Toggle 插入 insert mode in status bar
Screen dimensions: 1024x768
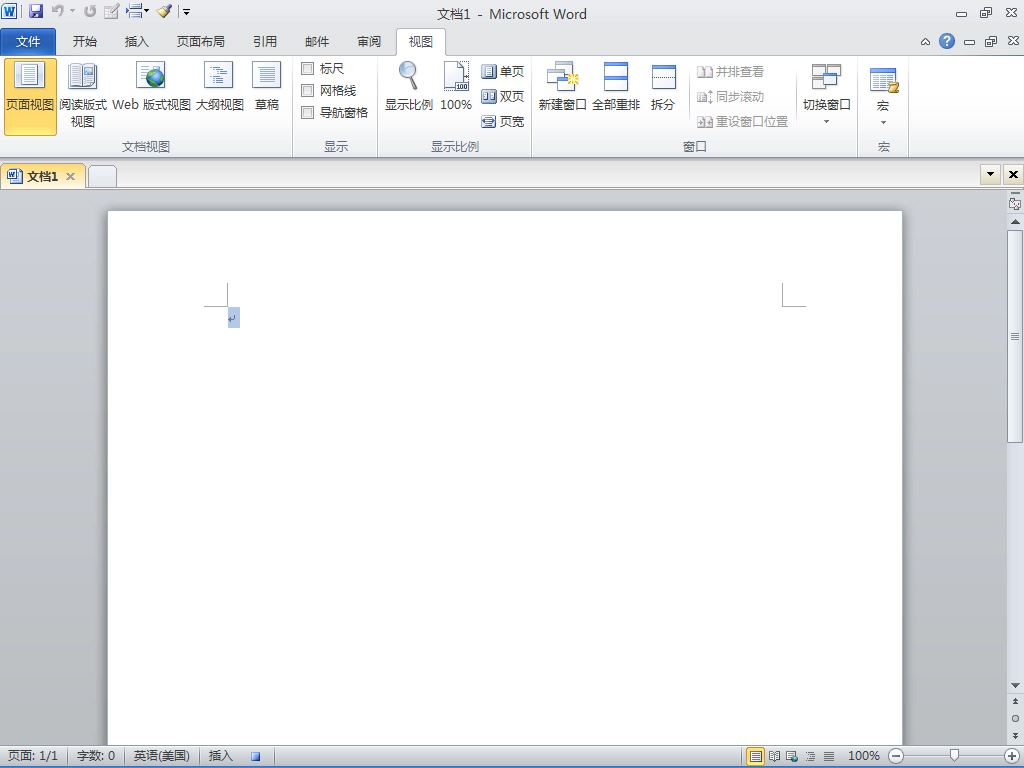point(220,756)
